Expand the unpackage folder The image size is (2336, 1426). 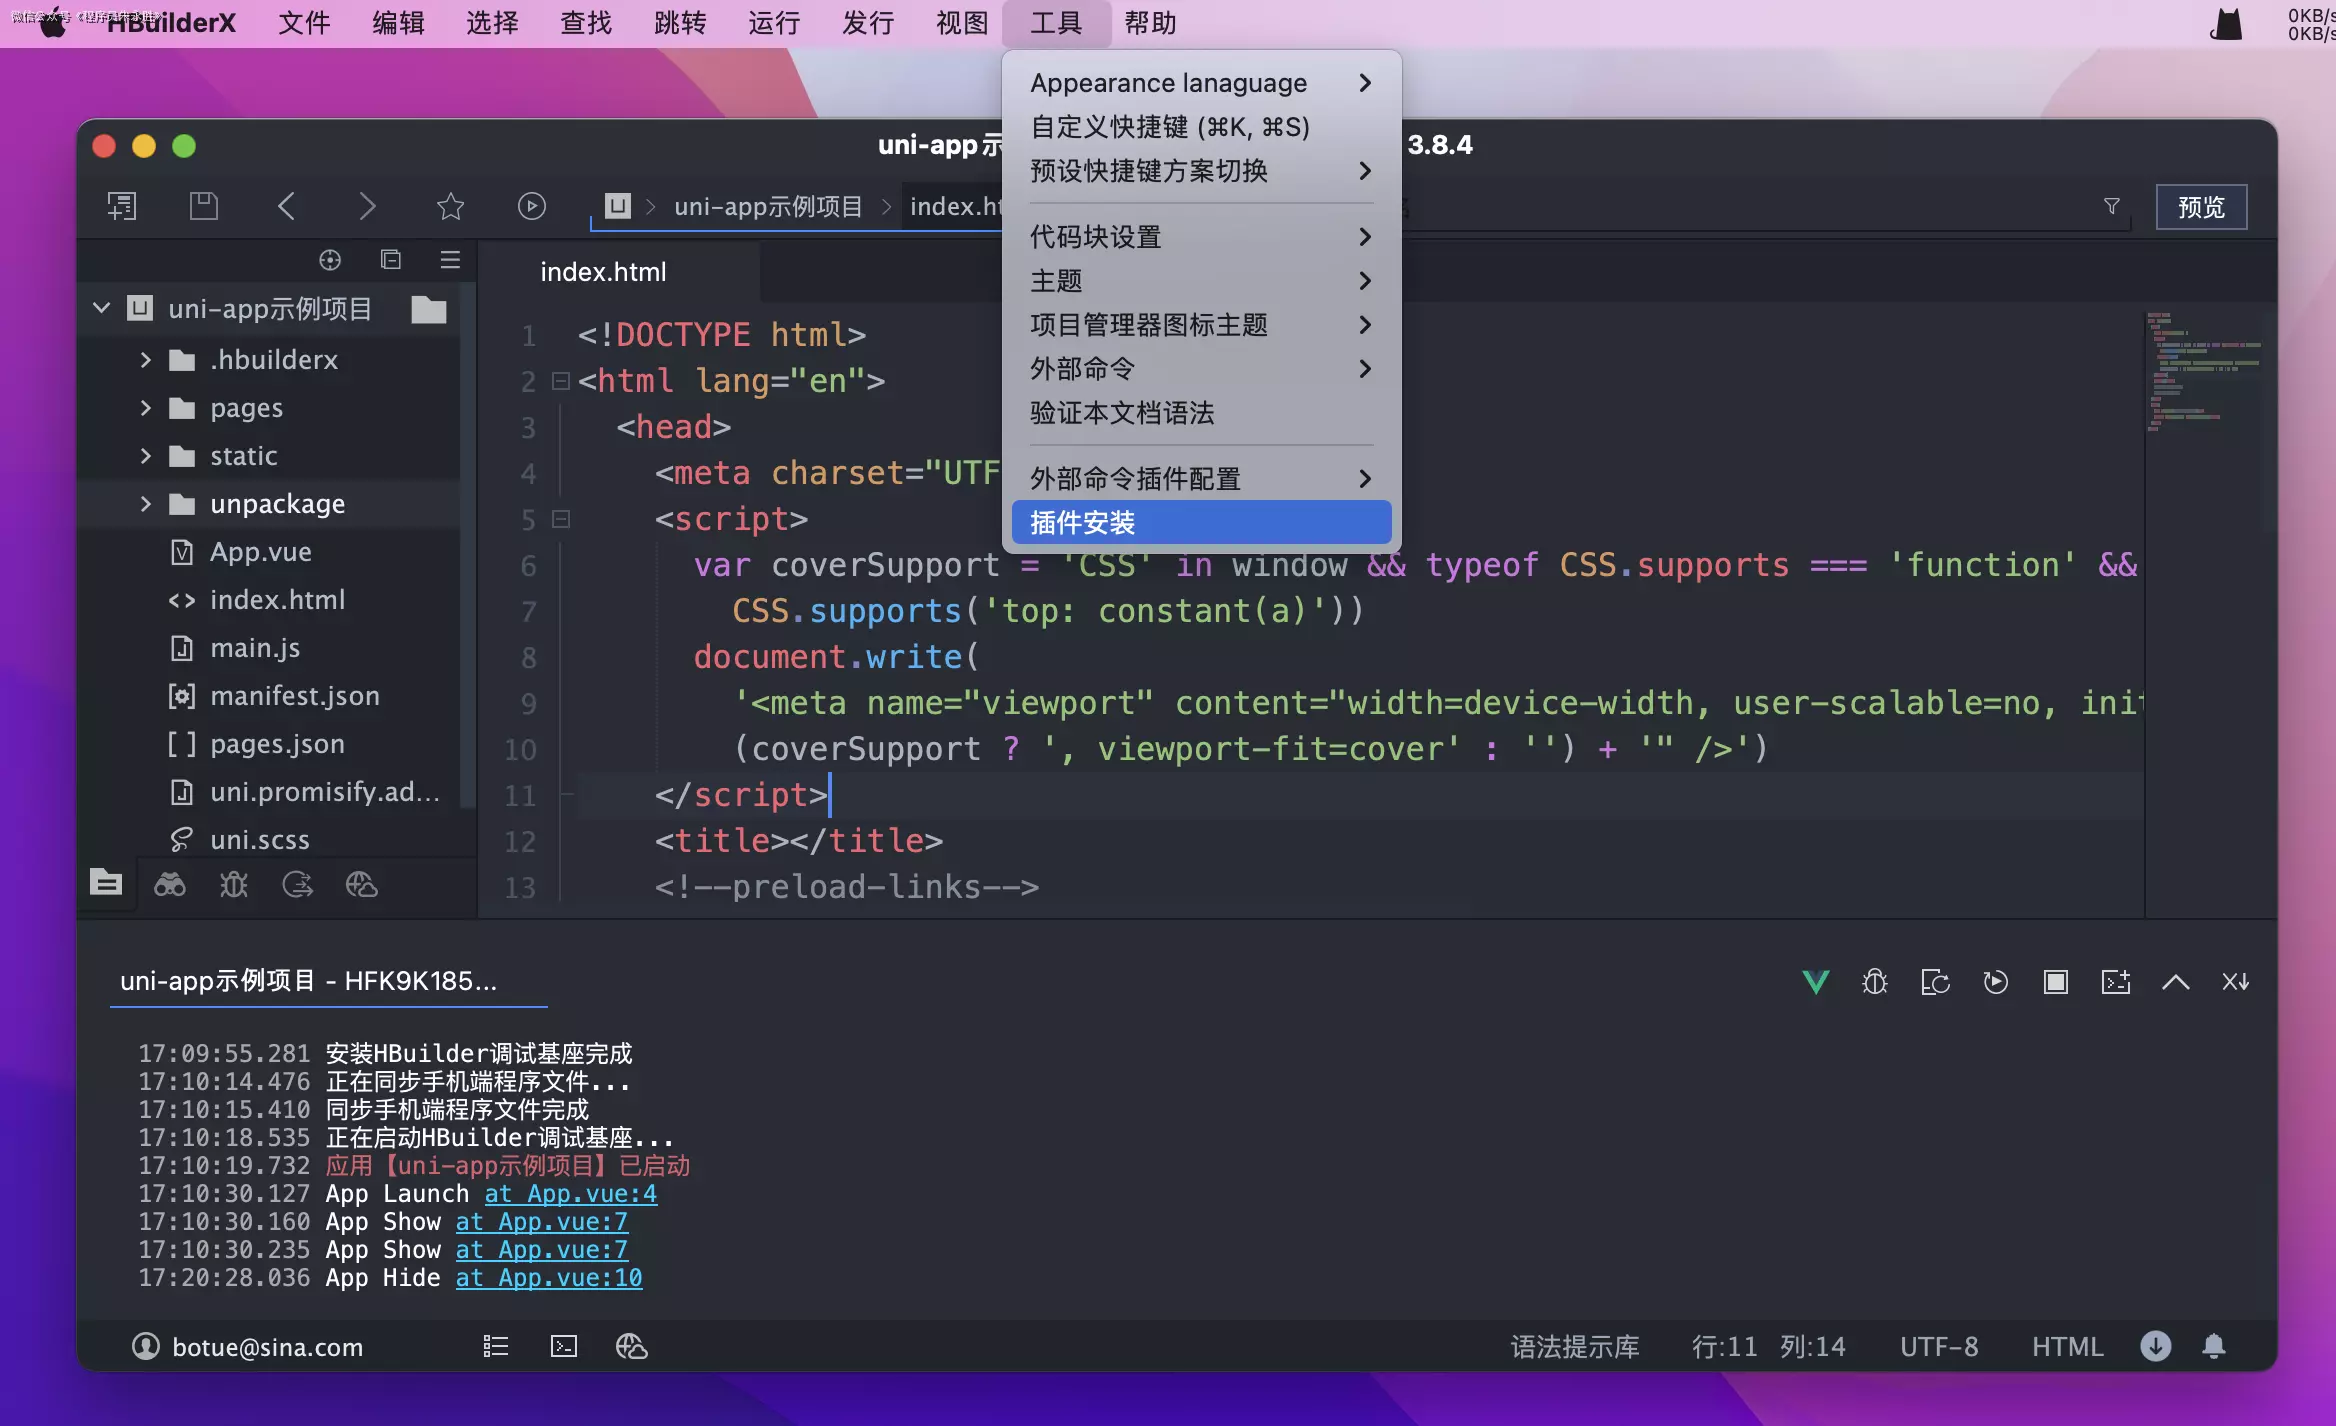146,504
